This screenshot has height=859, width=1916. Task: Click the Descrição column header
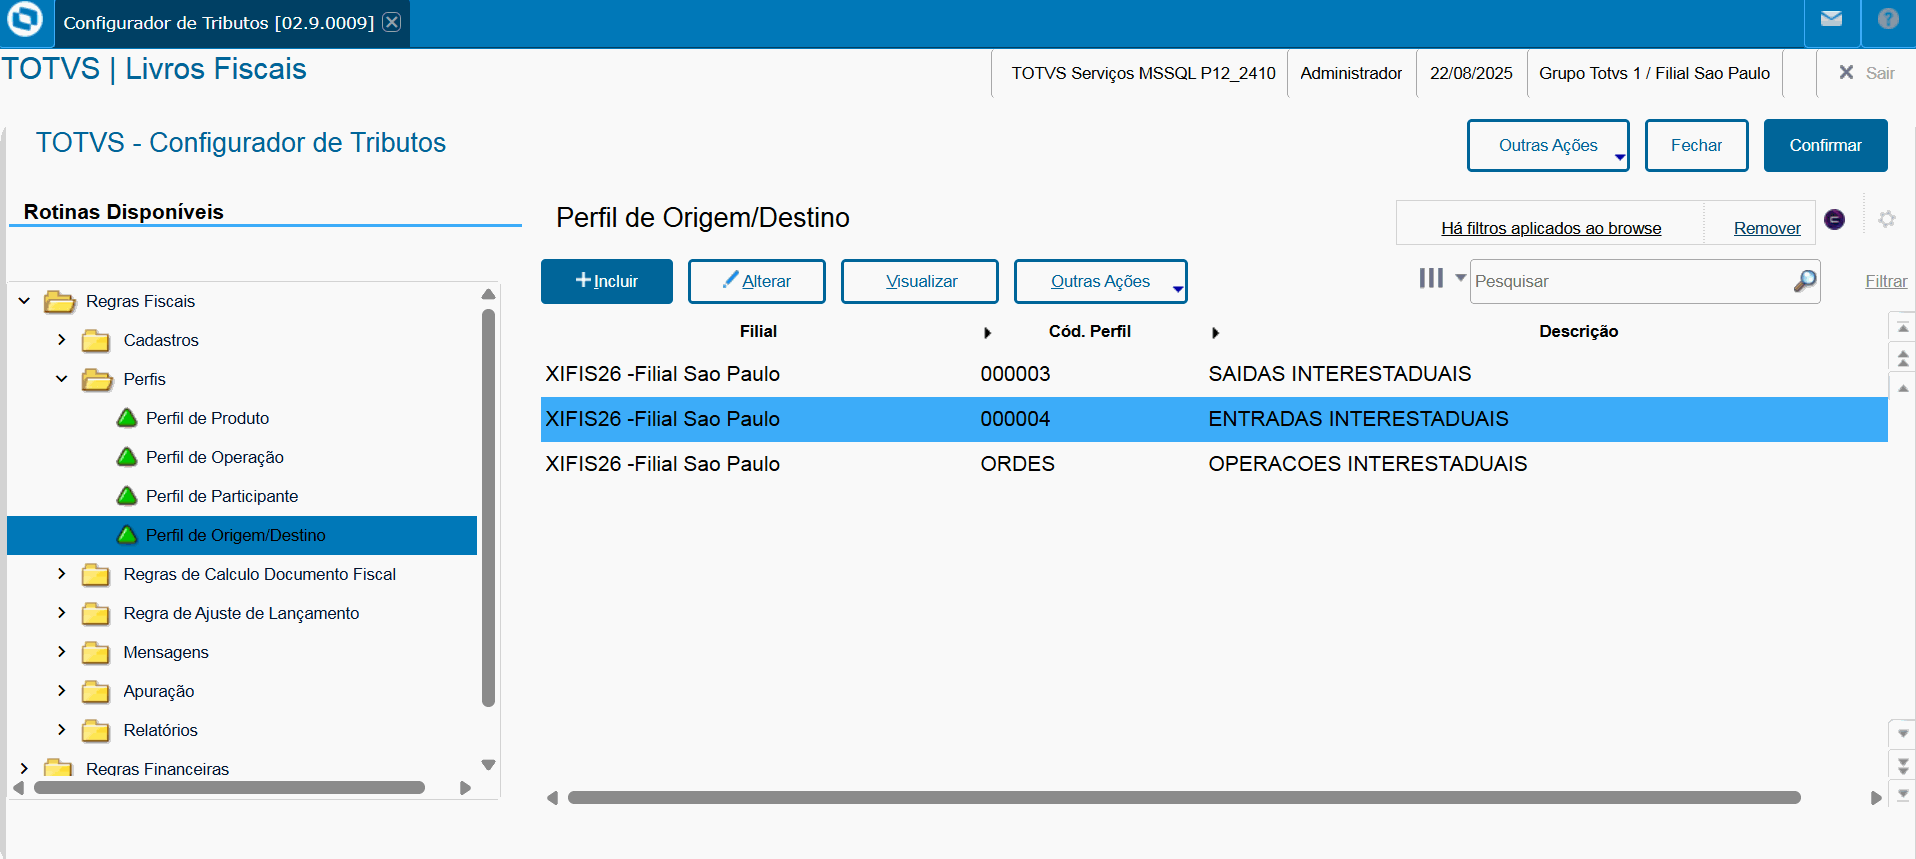click(x=1578, y=331)
